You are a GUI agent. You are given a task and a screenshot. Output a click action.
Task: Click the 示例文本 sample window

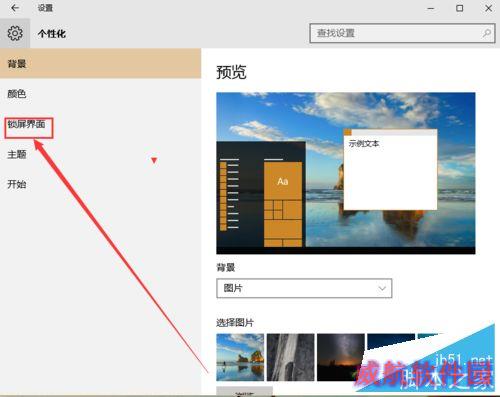click(390, 170)
